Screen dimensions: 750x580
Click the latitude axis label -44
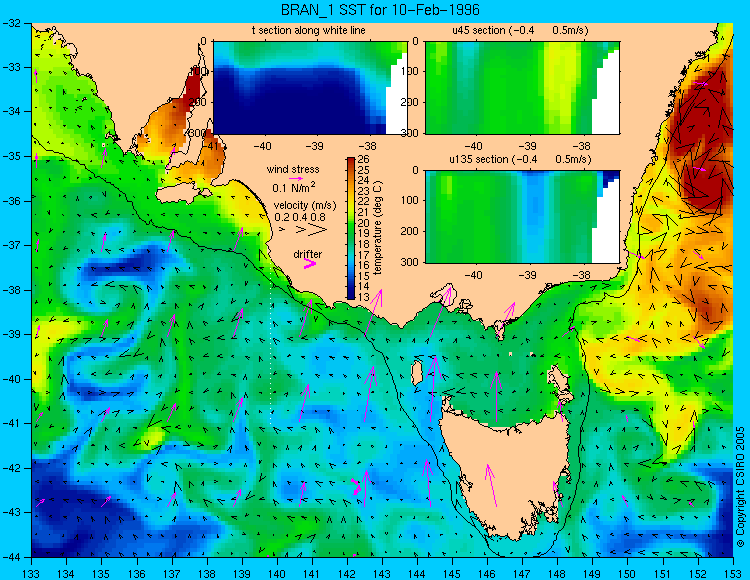(12, 557)
